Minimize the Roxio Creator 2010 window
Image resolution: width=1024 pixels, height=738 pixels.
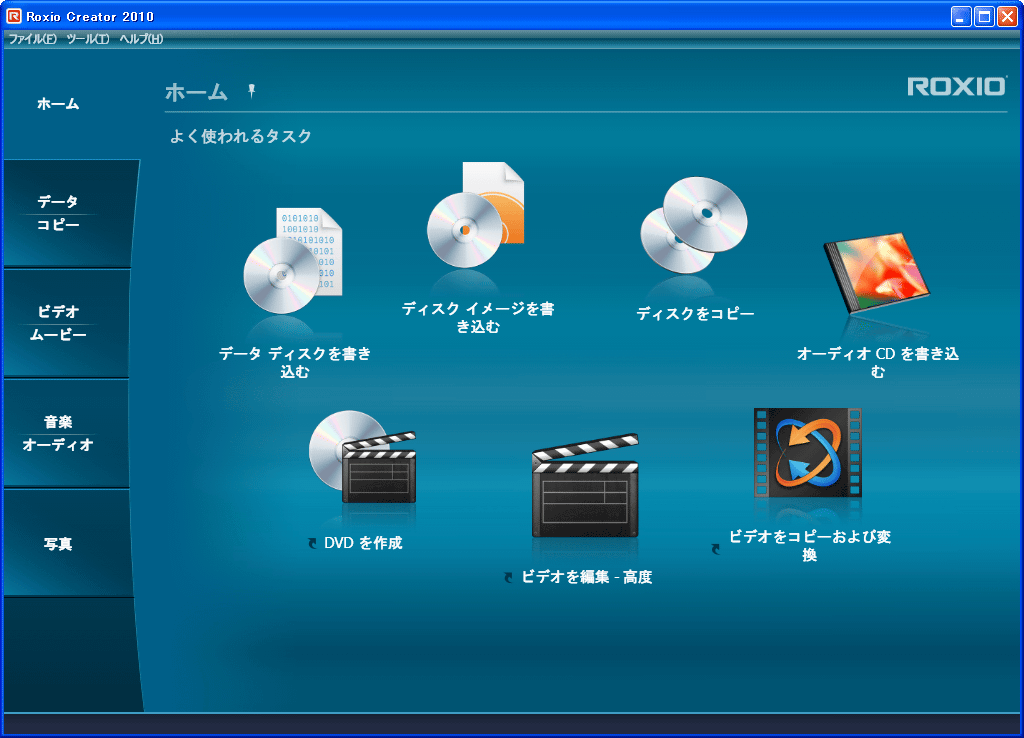click(x=961, y=16)
